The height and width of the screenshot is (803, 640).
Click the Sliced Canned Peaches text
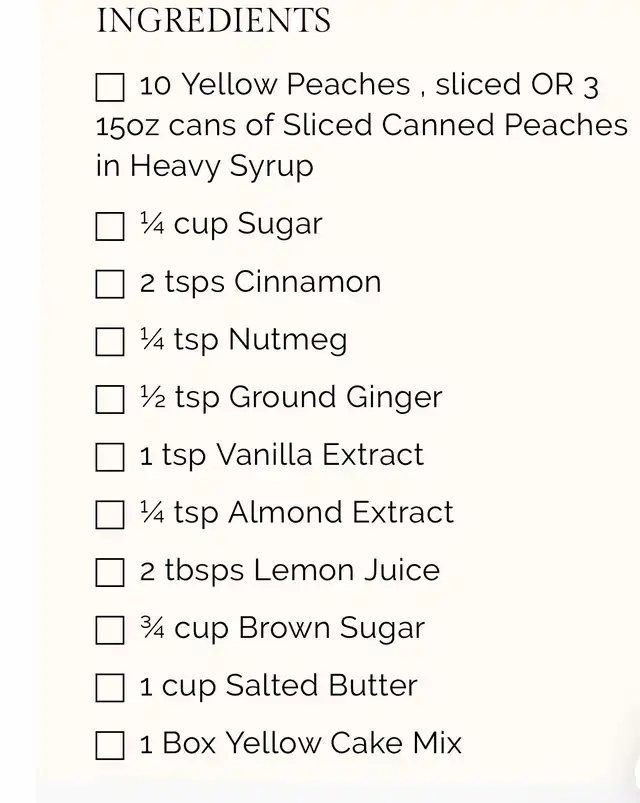(455, 124)
